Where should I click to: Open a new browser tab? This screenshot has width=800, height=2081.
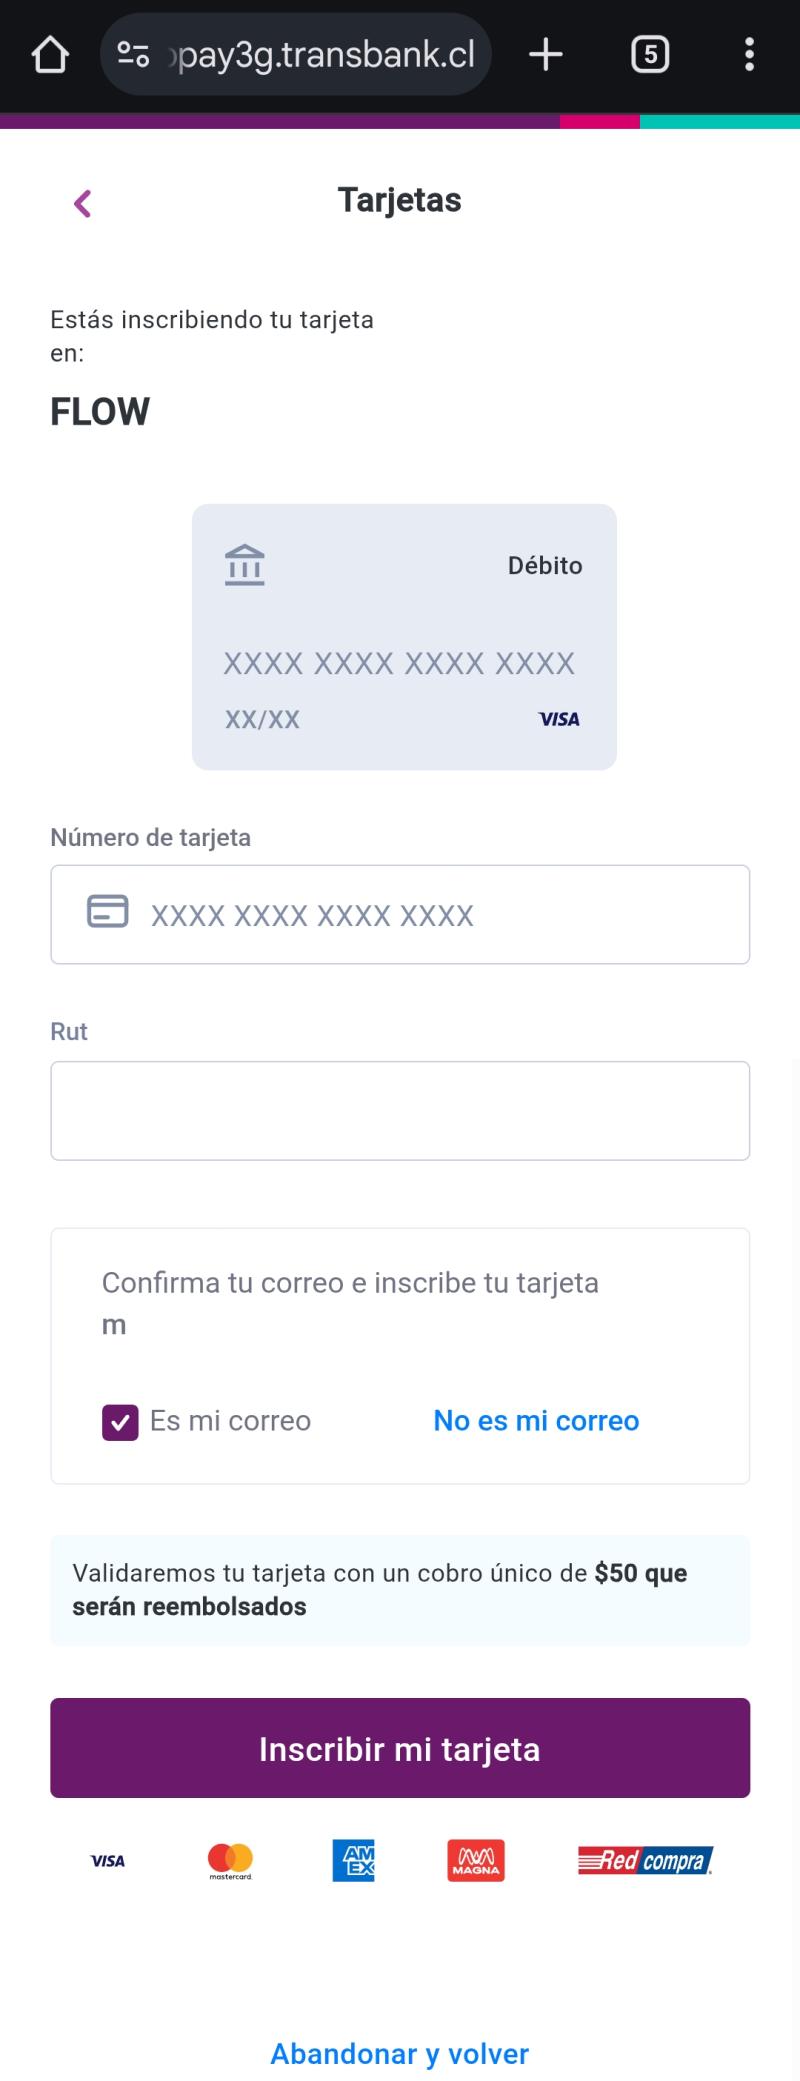click(546, 55)
